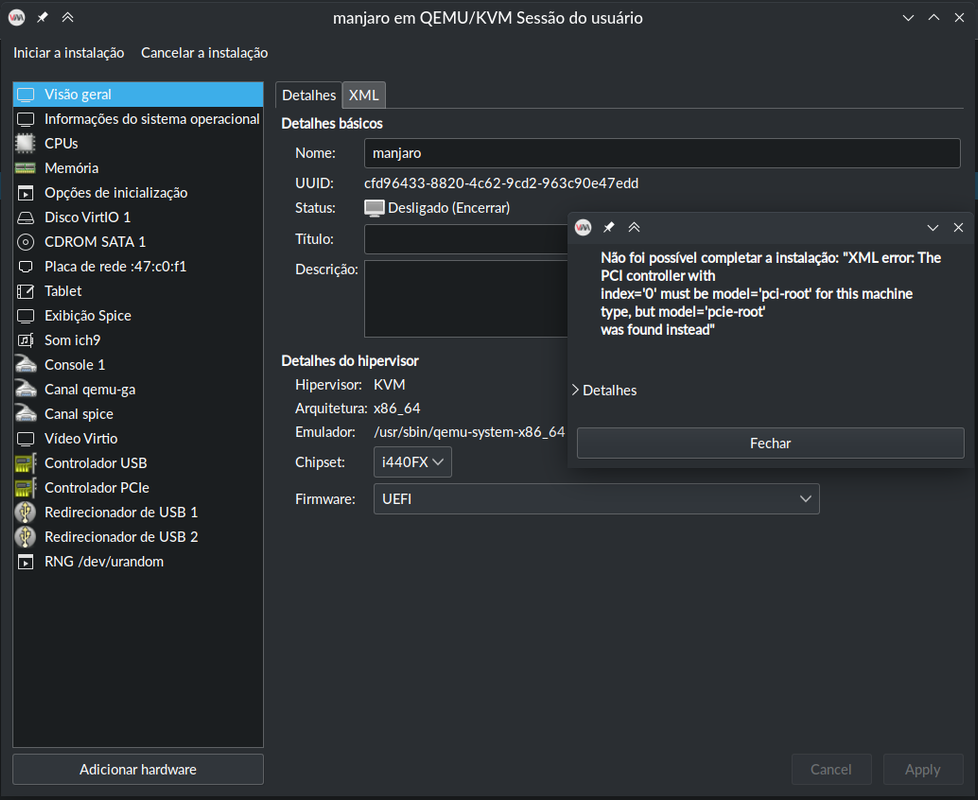Click the CPUs chip icon
978x800 pixels.
26,143
